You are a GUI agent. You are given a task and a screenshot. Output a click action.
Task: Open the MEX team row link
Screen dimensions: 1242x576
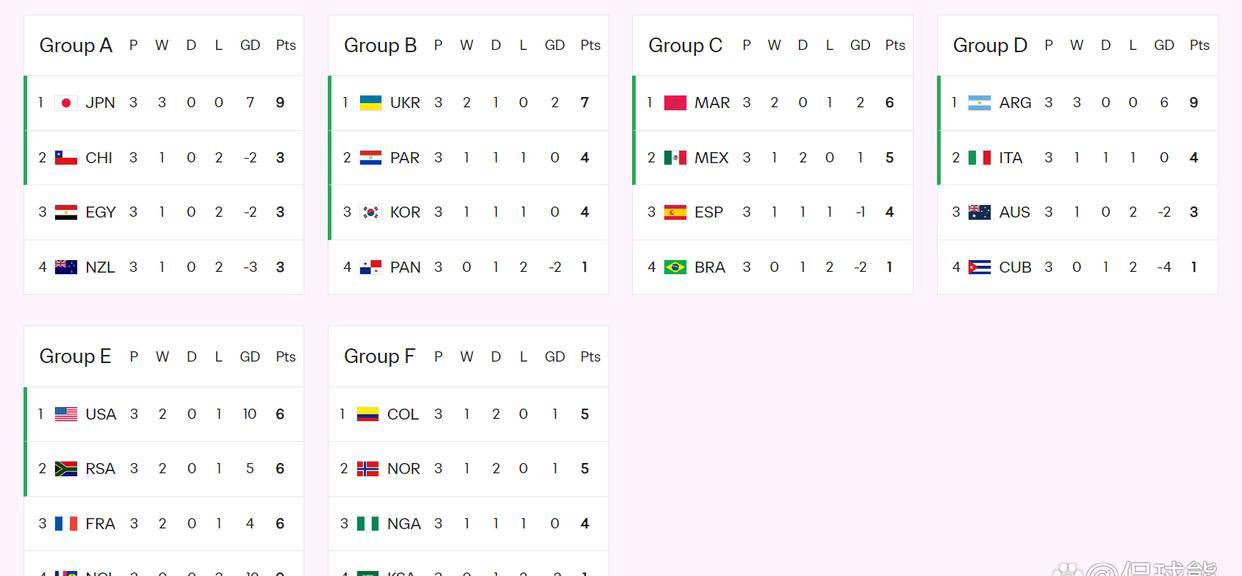(x=711, y=158)
